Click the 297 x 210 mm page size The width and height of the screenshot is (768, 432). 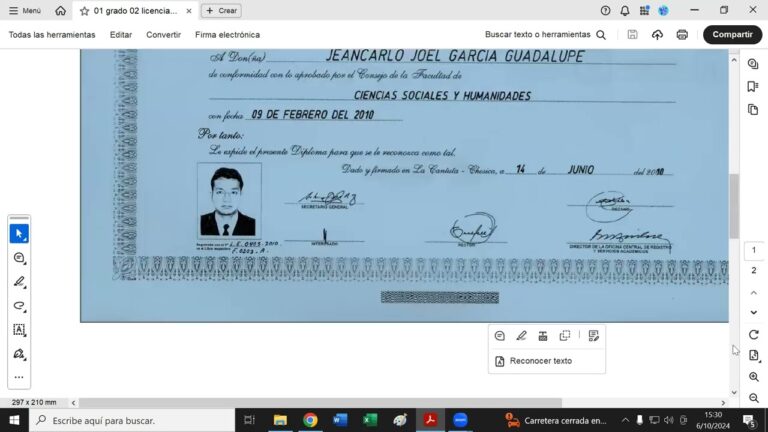click(34, 402)
